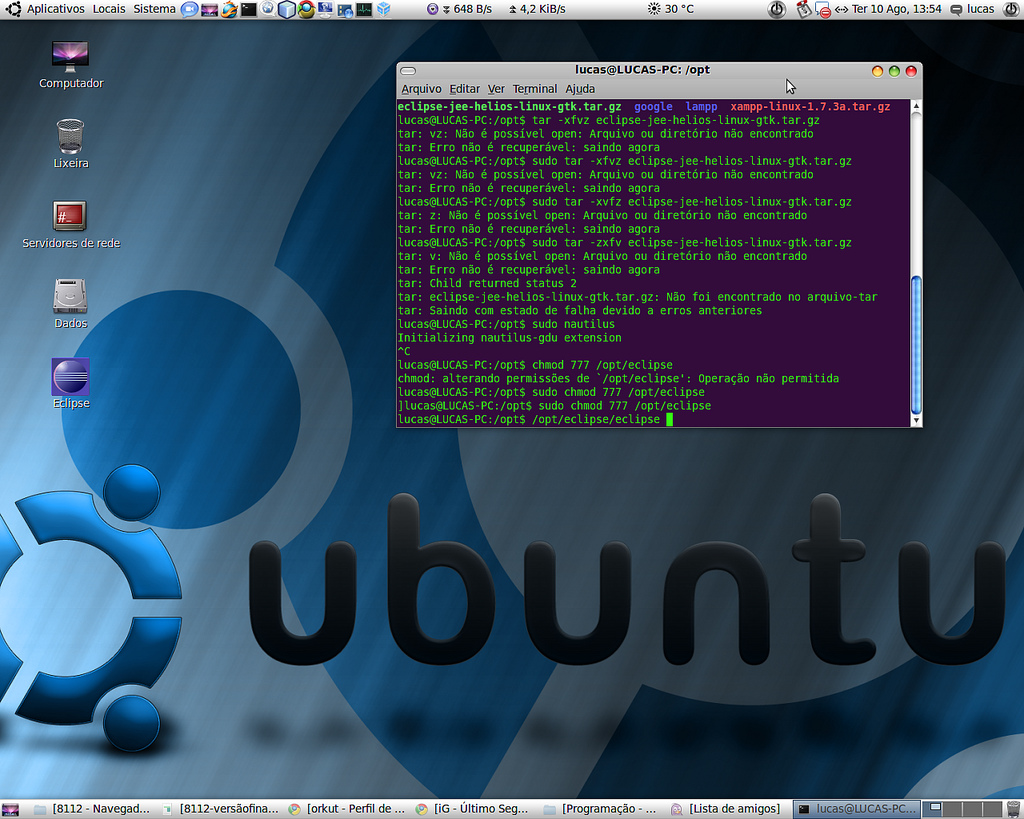Screen dimensions: 1024x819
Task: Switch to the second workspace
Action: (953, 809)
